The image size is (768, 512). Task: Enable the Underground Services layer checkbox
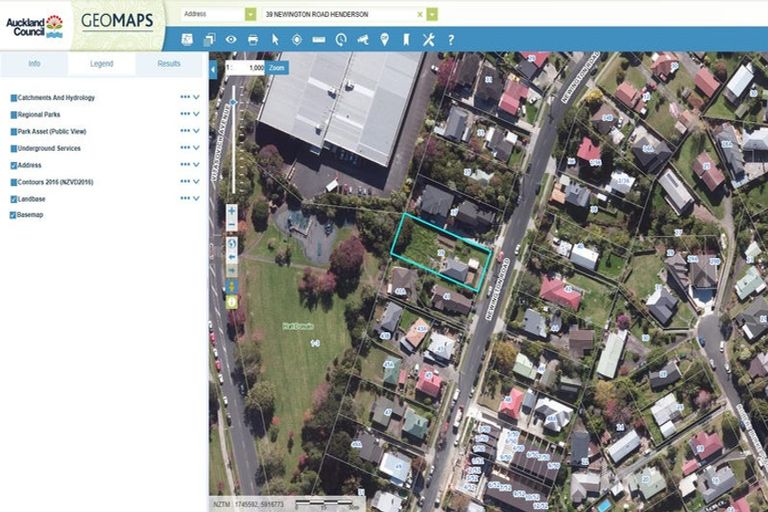coord(14,148)
